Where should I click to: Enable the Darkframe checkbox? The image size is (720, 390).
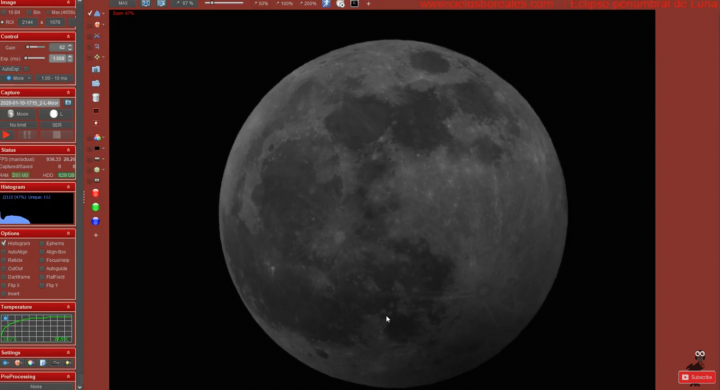[4, 277]
